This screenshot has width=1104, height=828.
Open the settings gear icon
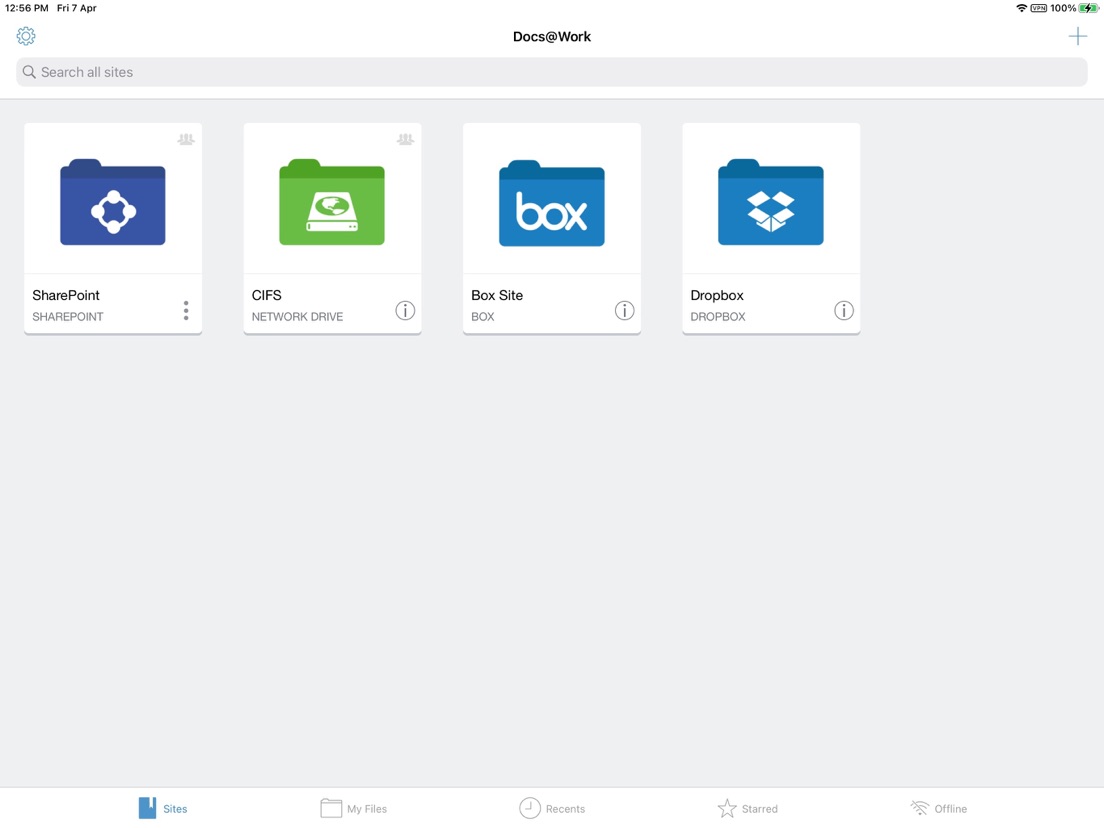coord(26,36)
